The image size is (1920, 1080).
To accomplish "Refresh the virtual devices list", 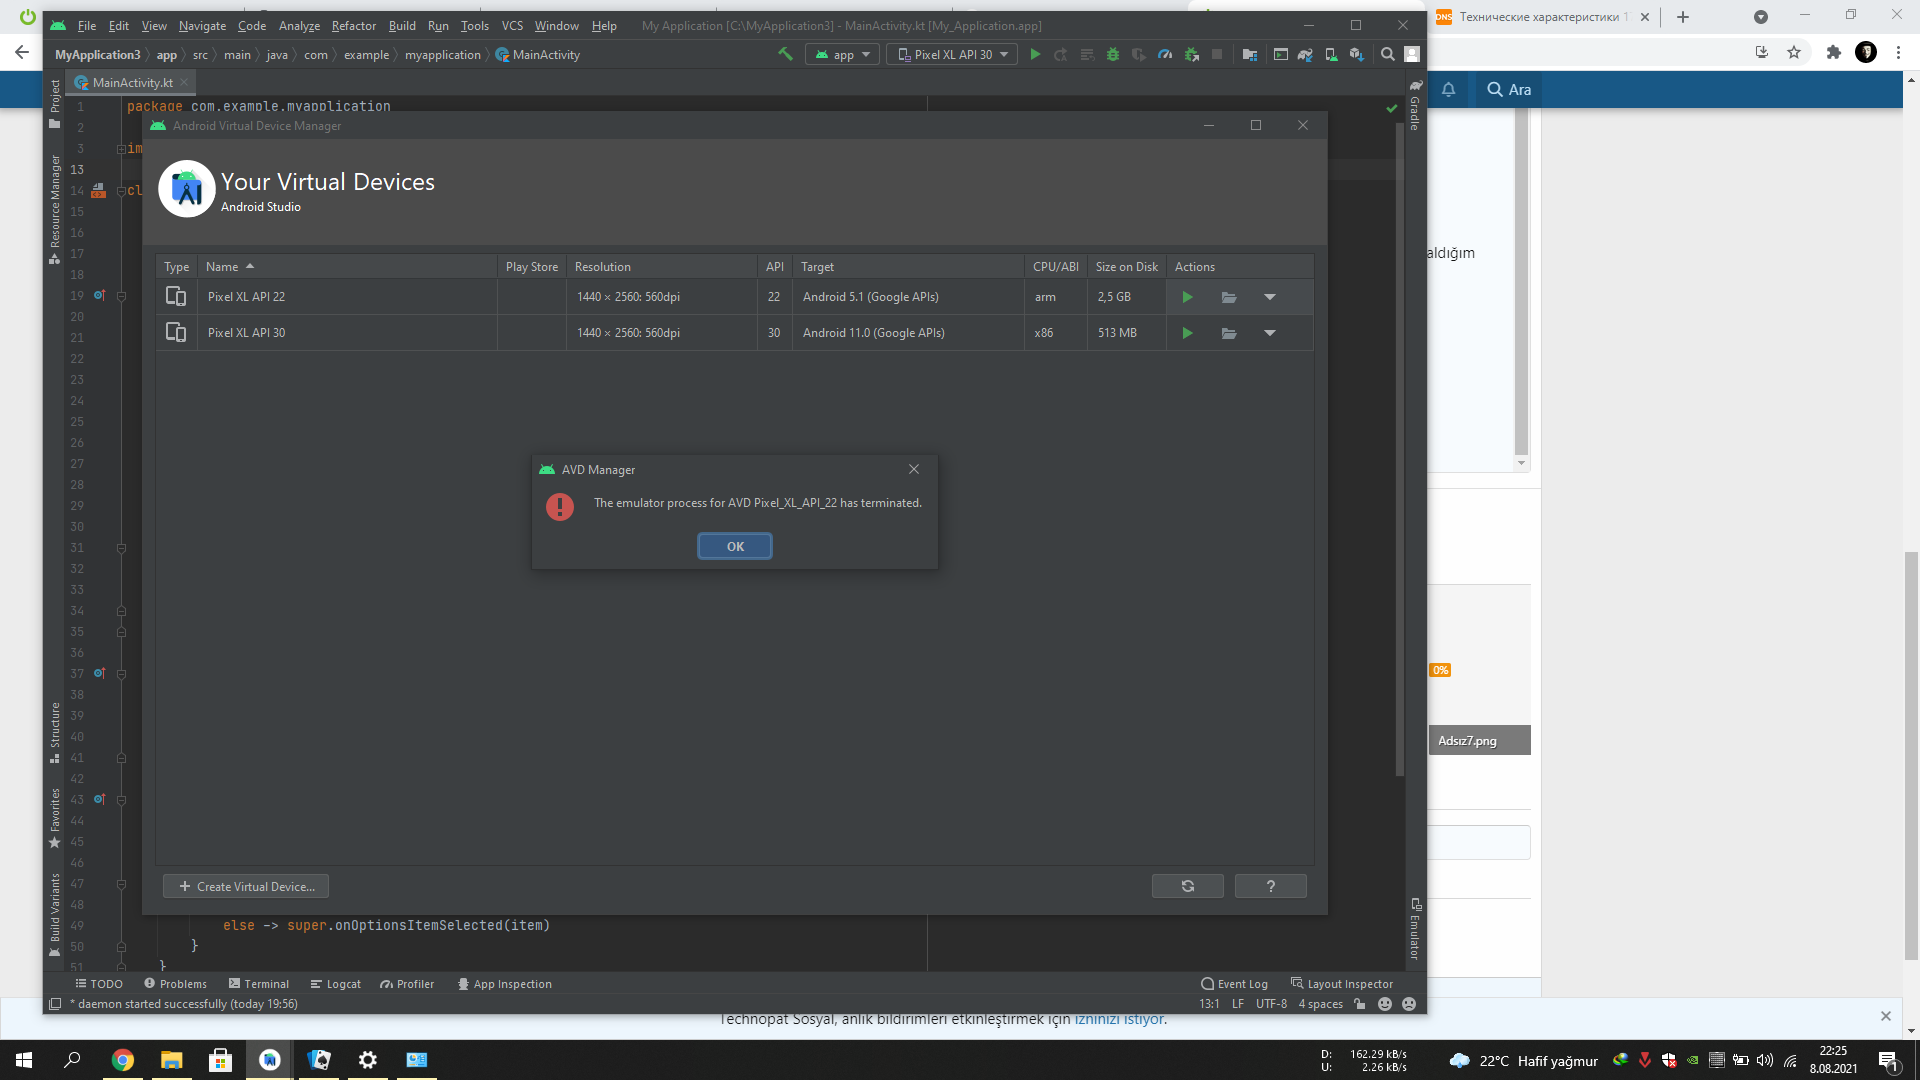I will 1187,886.
